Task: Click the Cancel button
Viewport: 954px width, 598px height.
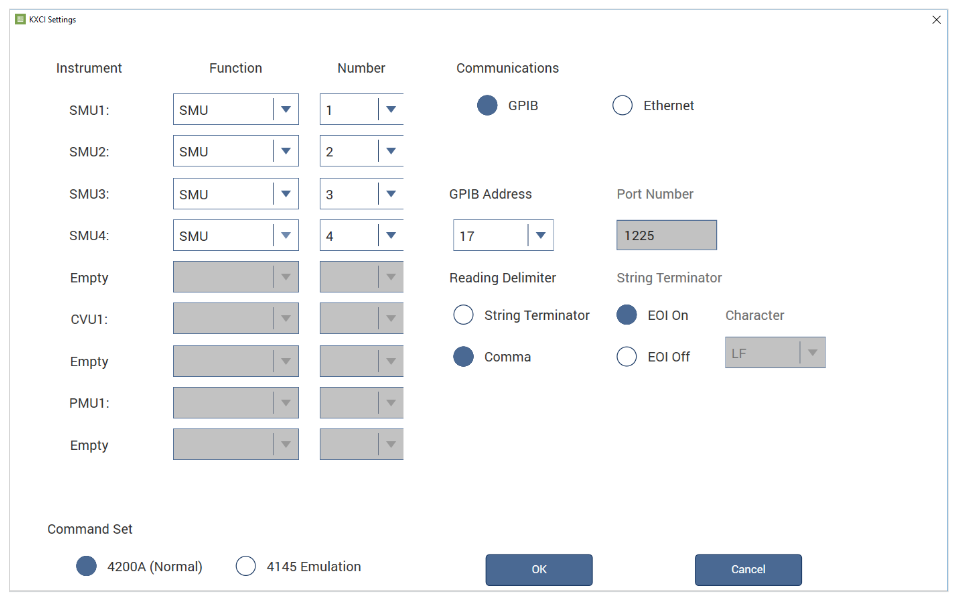Action: point(747,570)
